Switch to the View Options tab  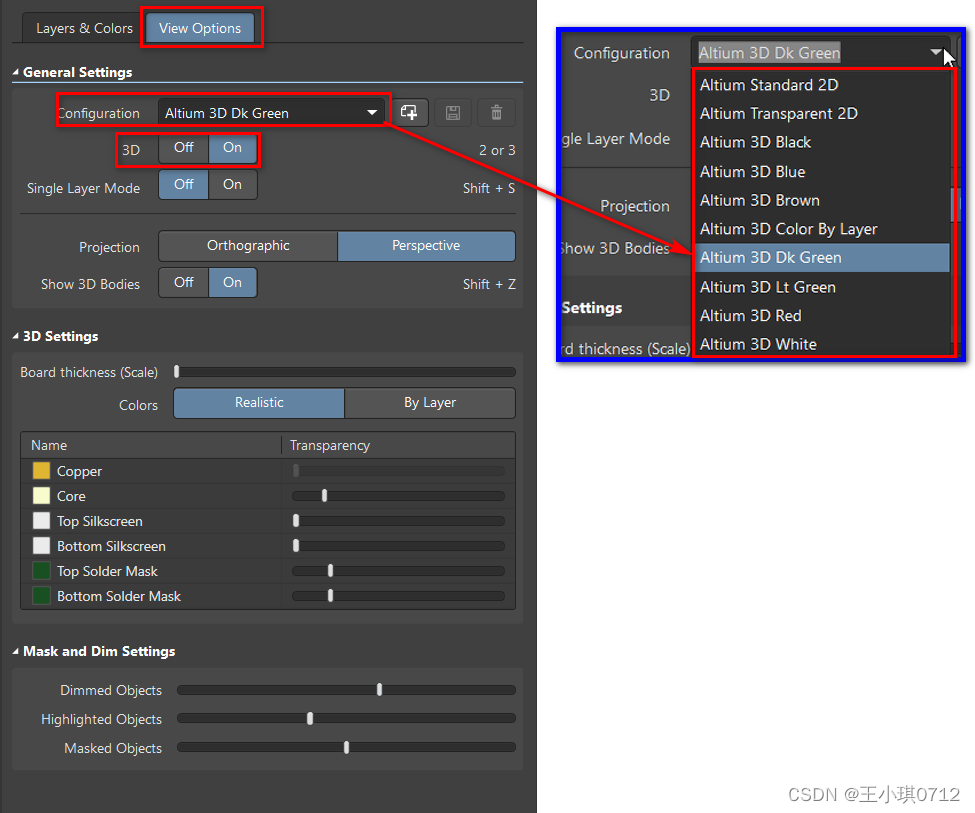coord(200,29)
